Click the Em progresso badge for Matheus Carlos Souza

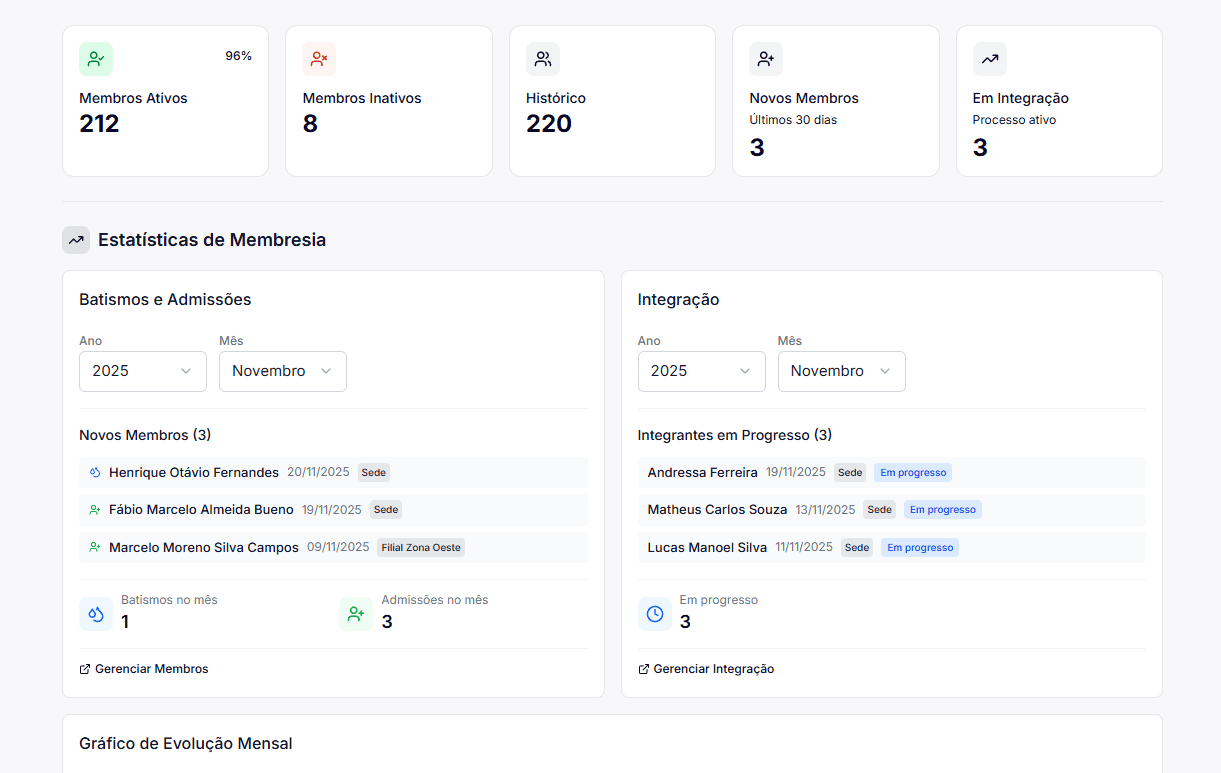(942, 509)
